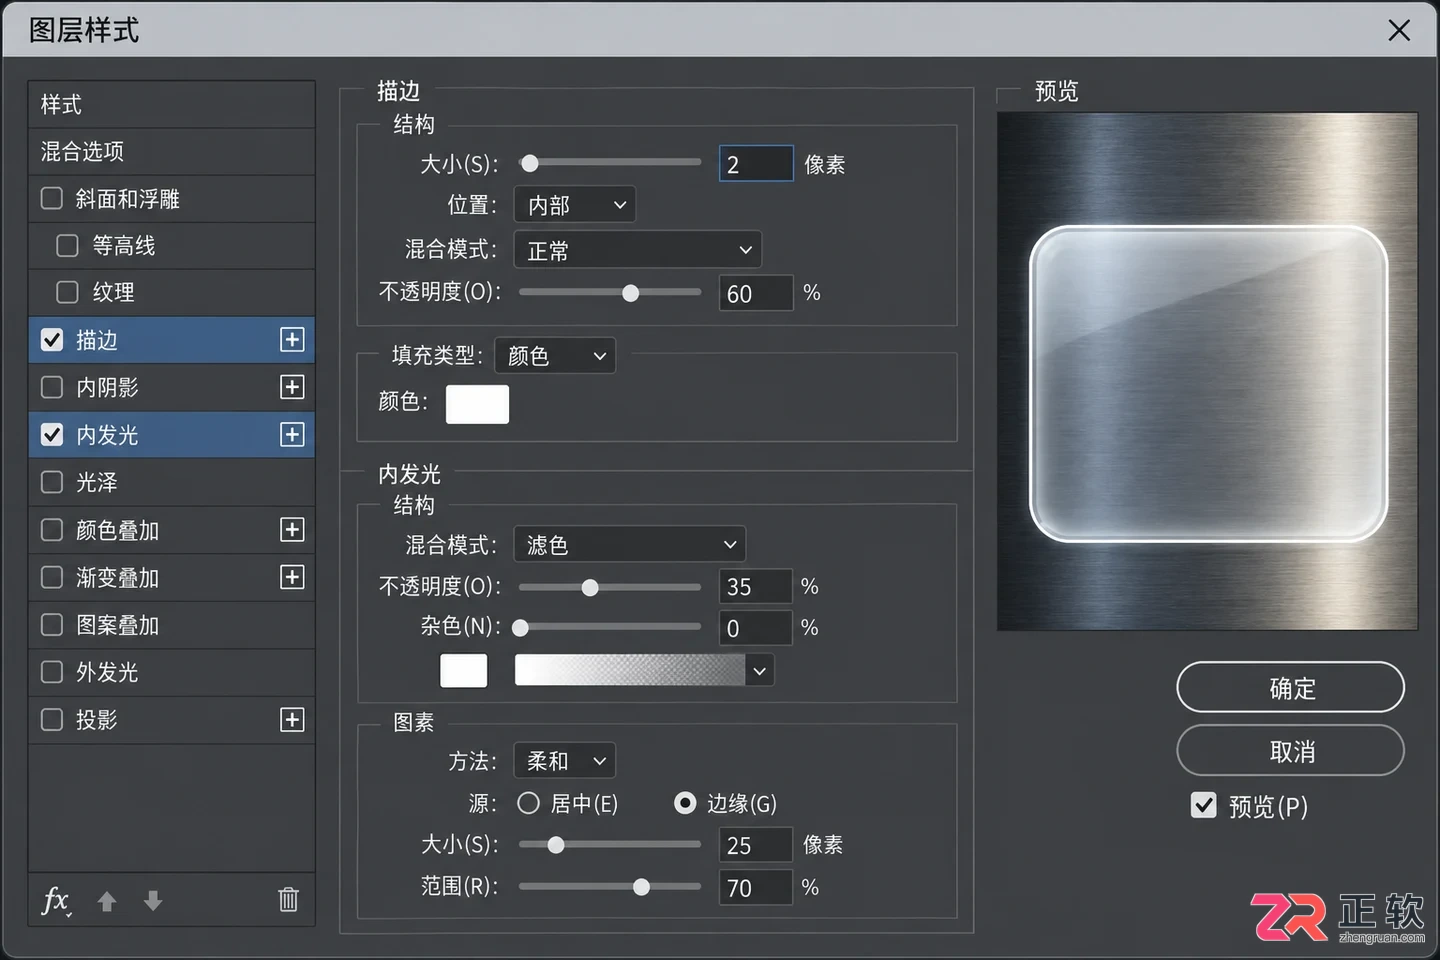The height and width of the screenshot is (960, 1440).
Task: Select the 样式 item in the list
Action: (x=172, y=104)
